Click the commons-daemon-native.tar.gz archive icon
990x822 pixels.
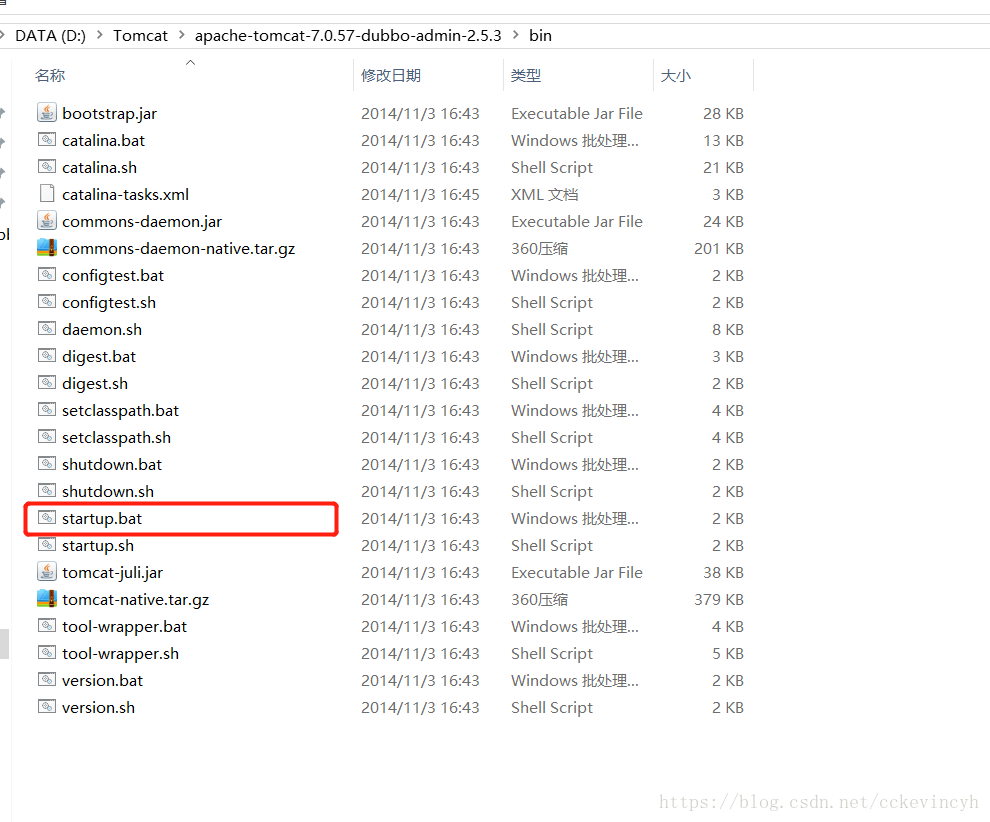[x=47, y=247]
